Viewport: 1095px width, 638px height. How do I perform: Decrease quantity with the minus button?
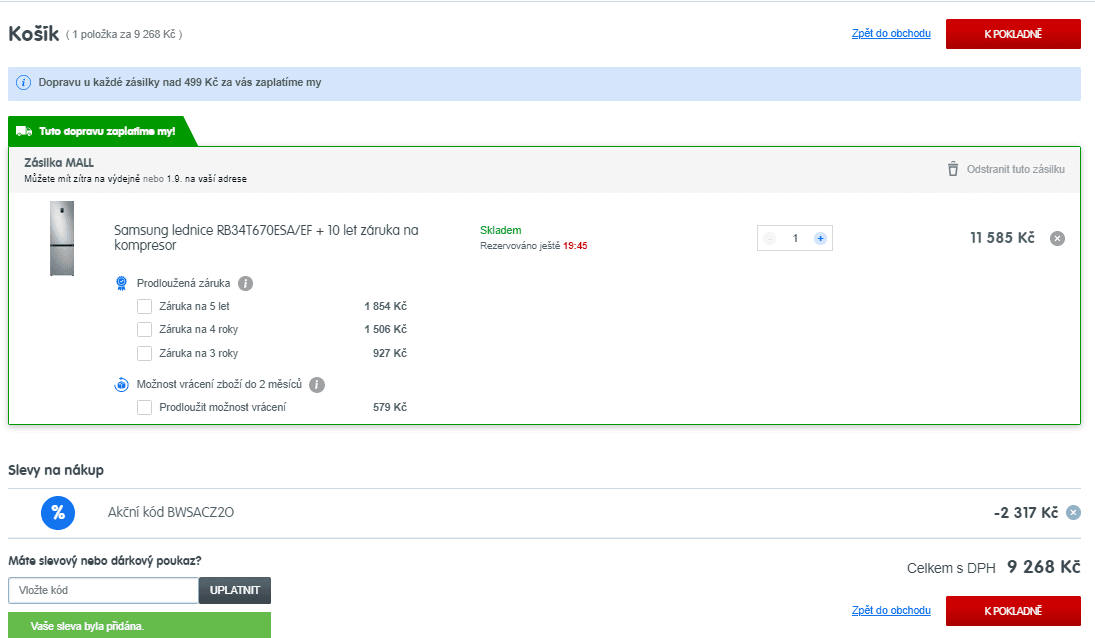click(x=770, y=239)
